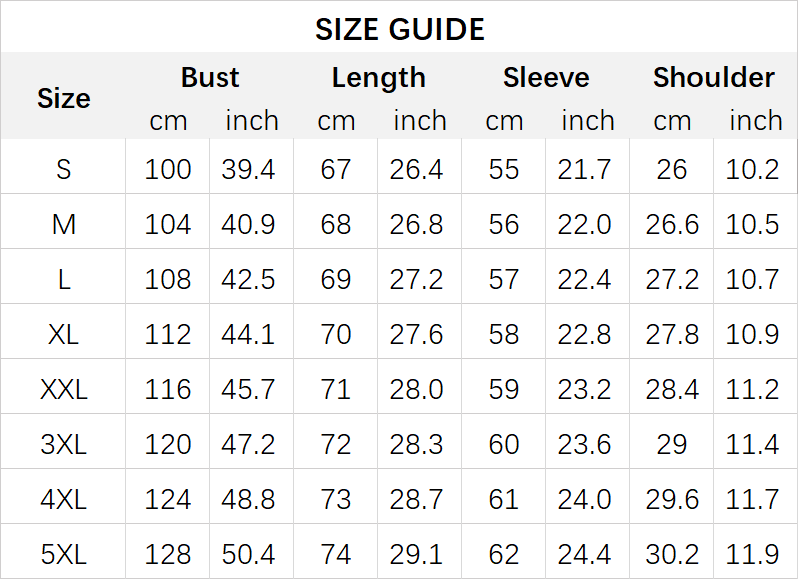Select the 3XL size row label
Image resolution: width=798 pixels, height=579 pixels.
point(63,444)
